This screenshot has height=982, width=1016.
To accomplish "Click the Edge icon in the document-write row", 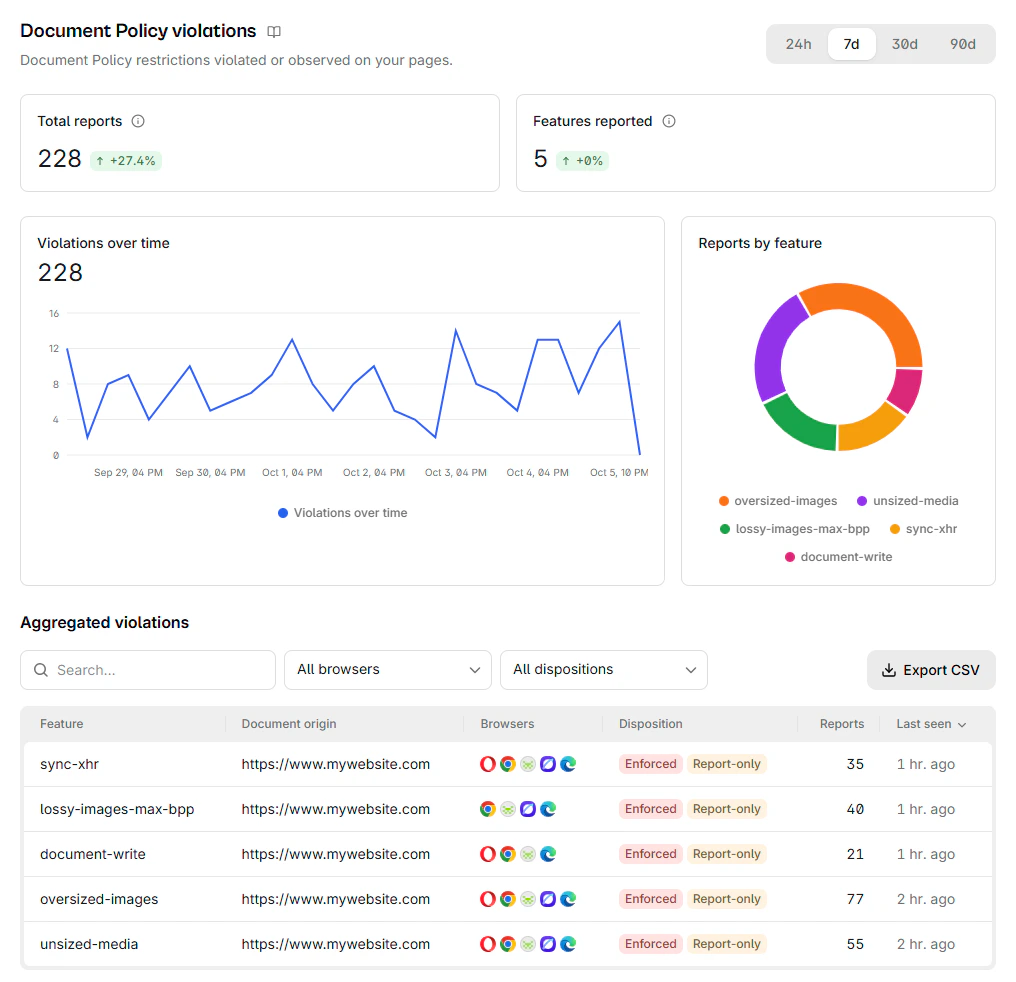I will (548, 854).
